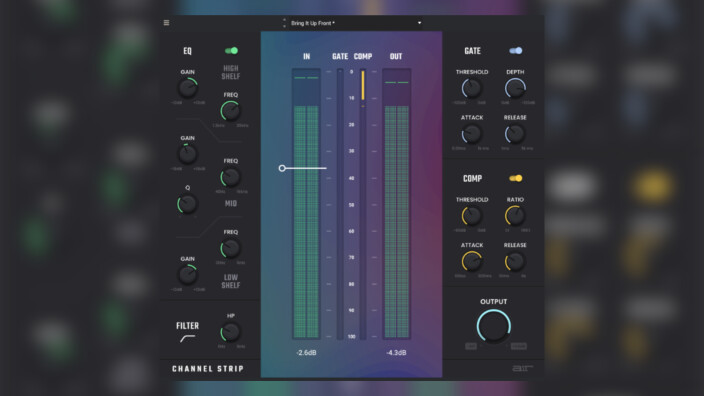Click the COMP heading in the right panel
The image size is (704, 396).
[472, 179]
